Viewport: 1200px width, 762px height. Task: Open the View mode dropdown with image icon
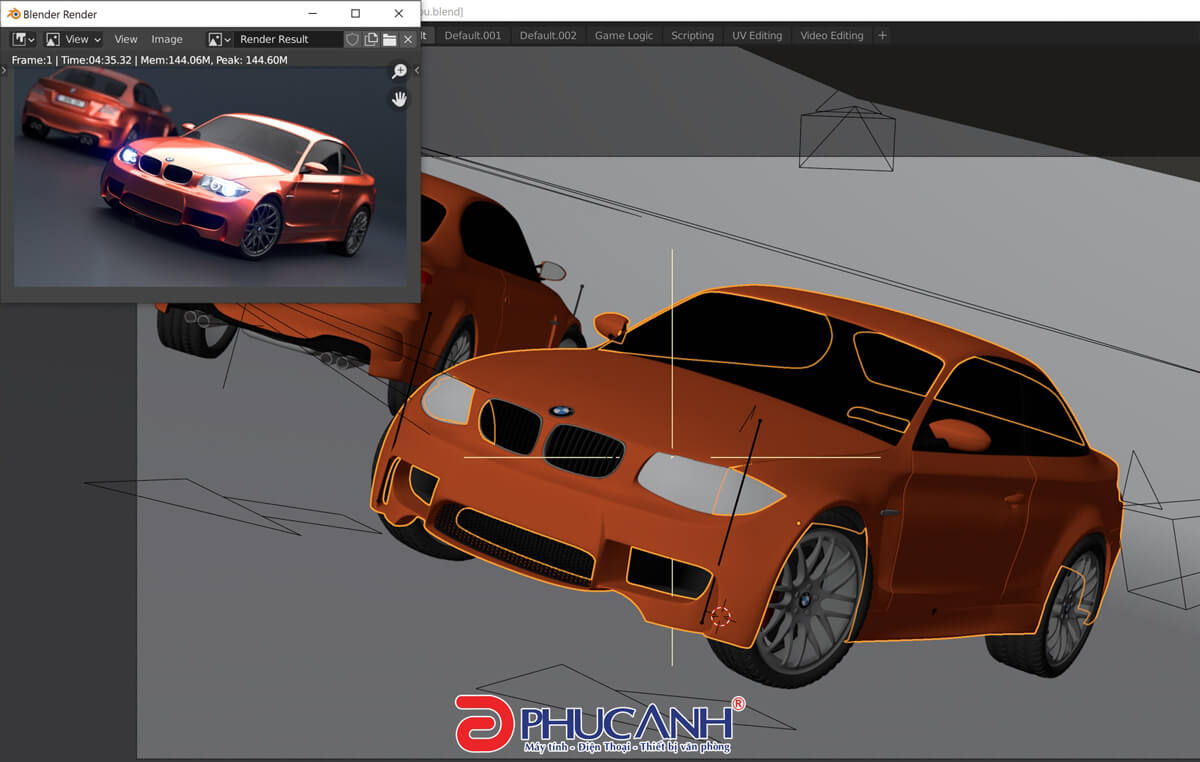pos(73,39)
